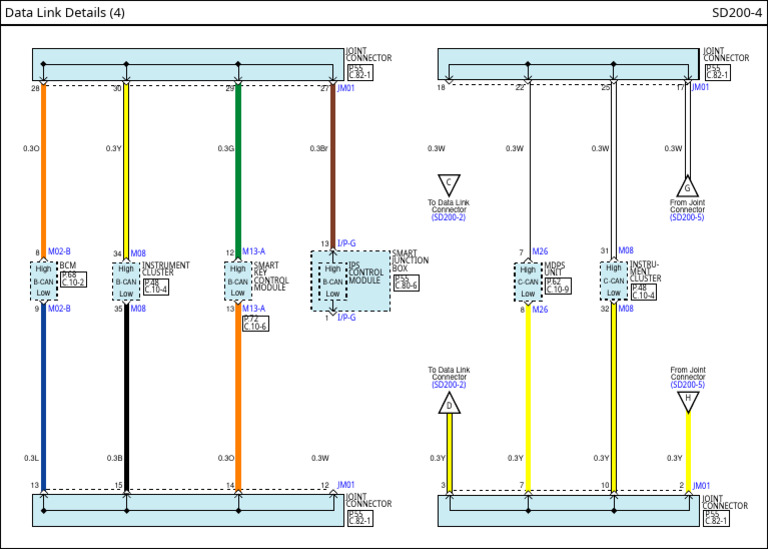Click the SMART JUNCTION BOX label
This screenshot has height=549, width=768.
410,261
